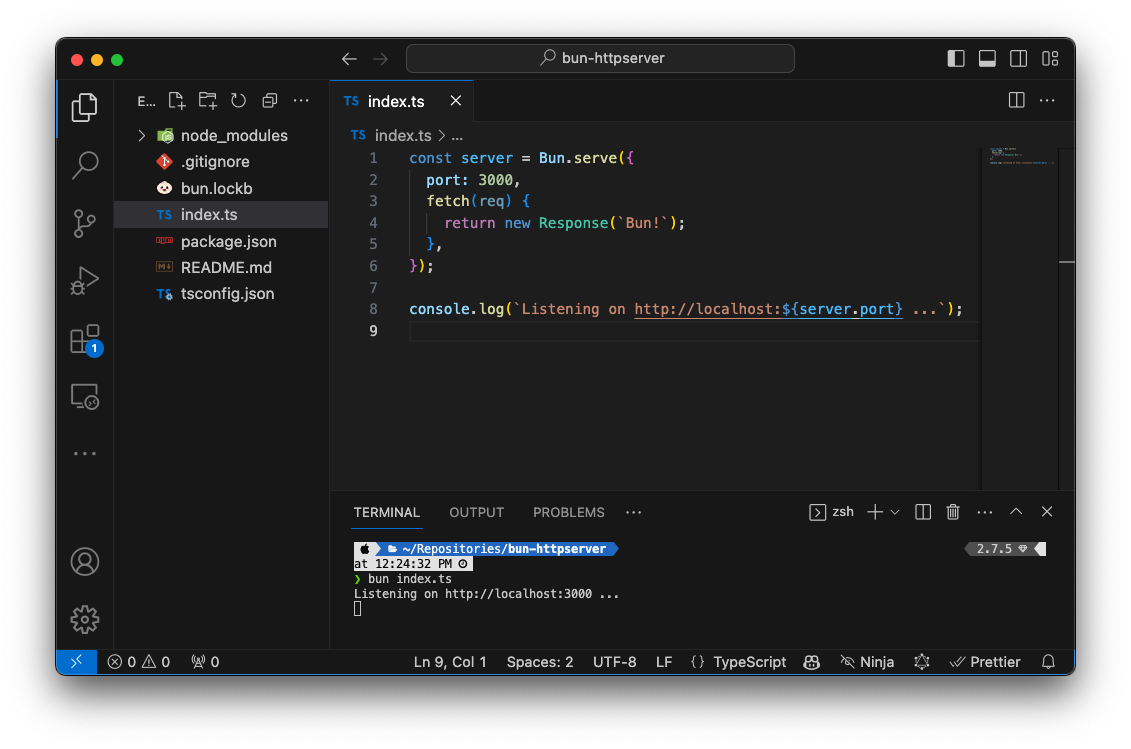1131x749 pixels.
Task: Toggle the bottom panel visibility
Action: [x=987, y=58]
